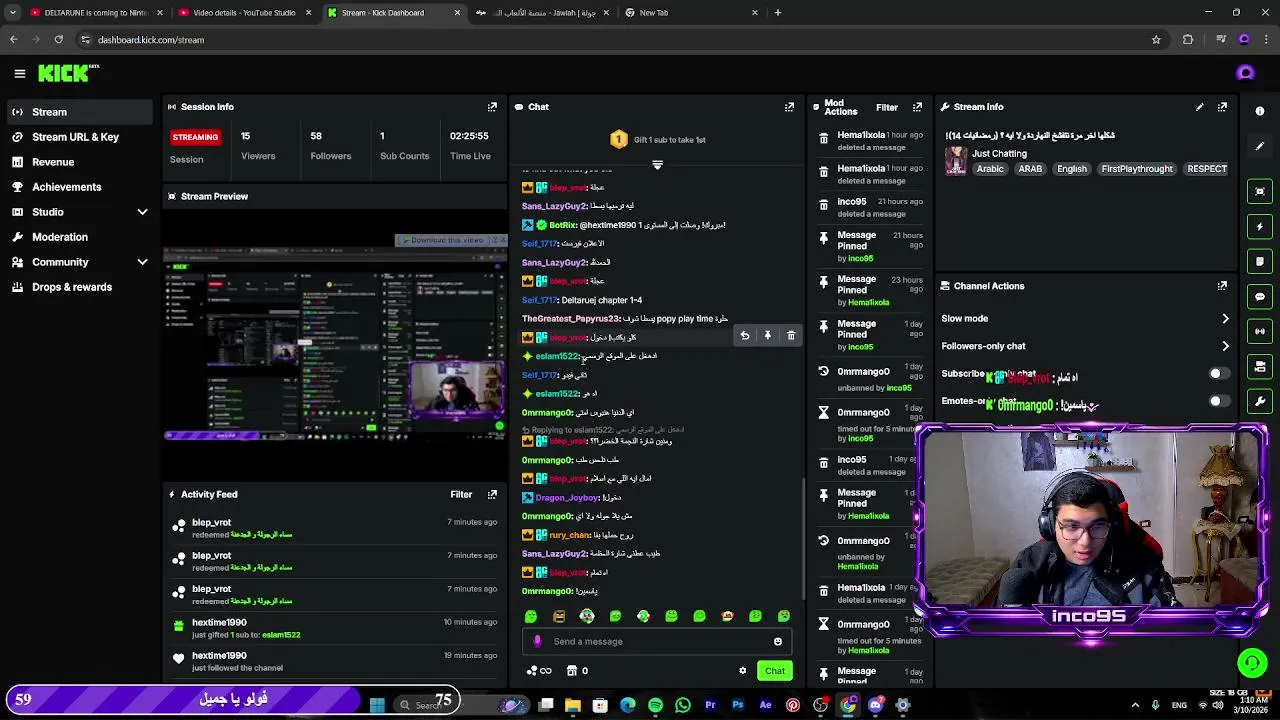This screenshot has height=720, width=1280.
Task: Open Discord from the taskbar
Action: (x=875, y=705)
